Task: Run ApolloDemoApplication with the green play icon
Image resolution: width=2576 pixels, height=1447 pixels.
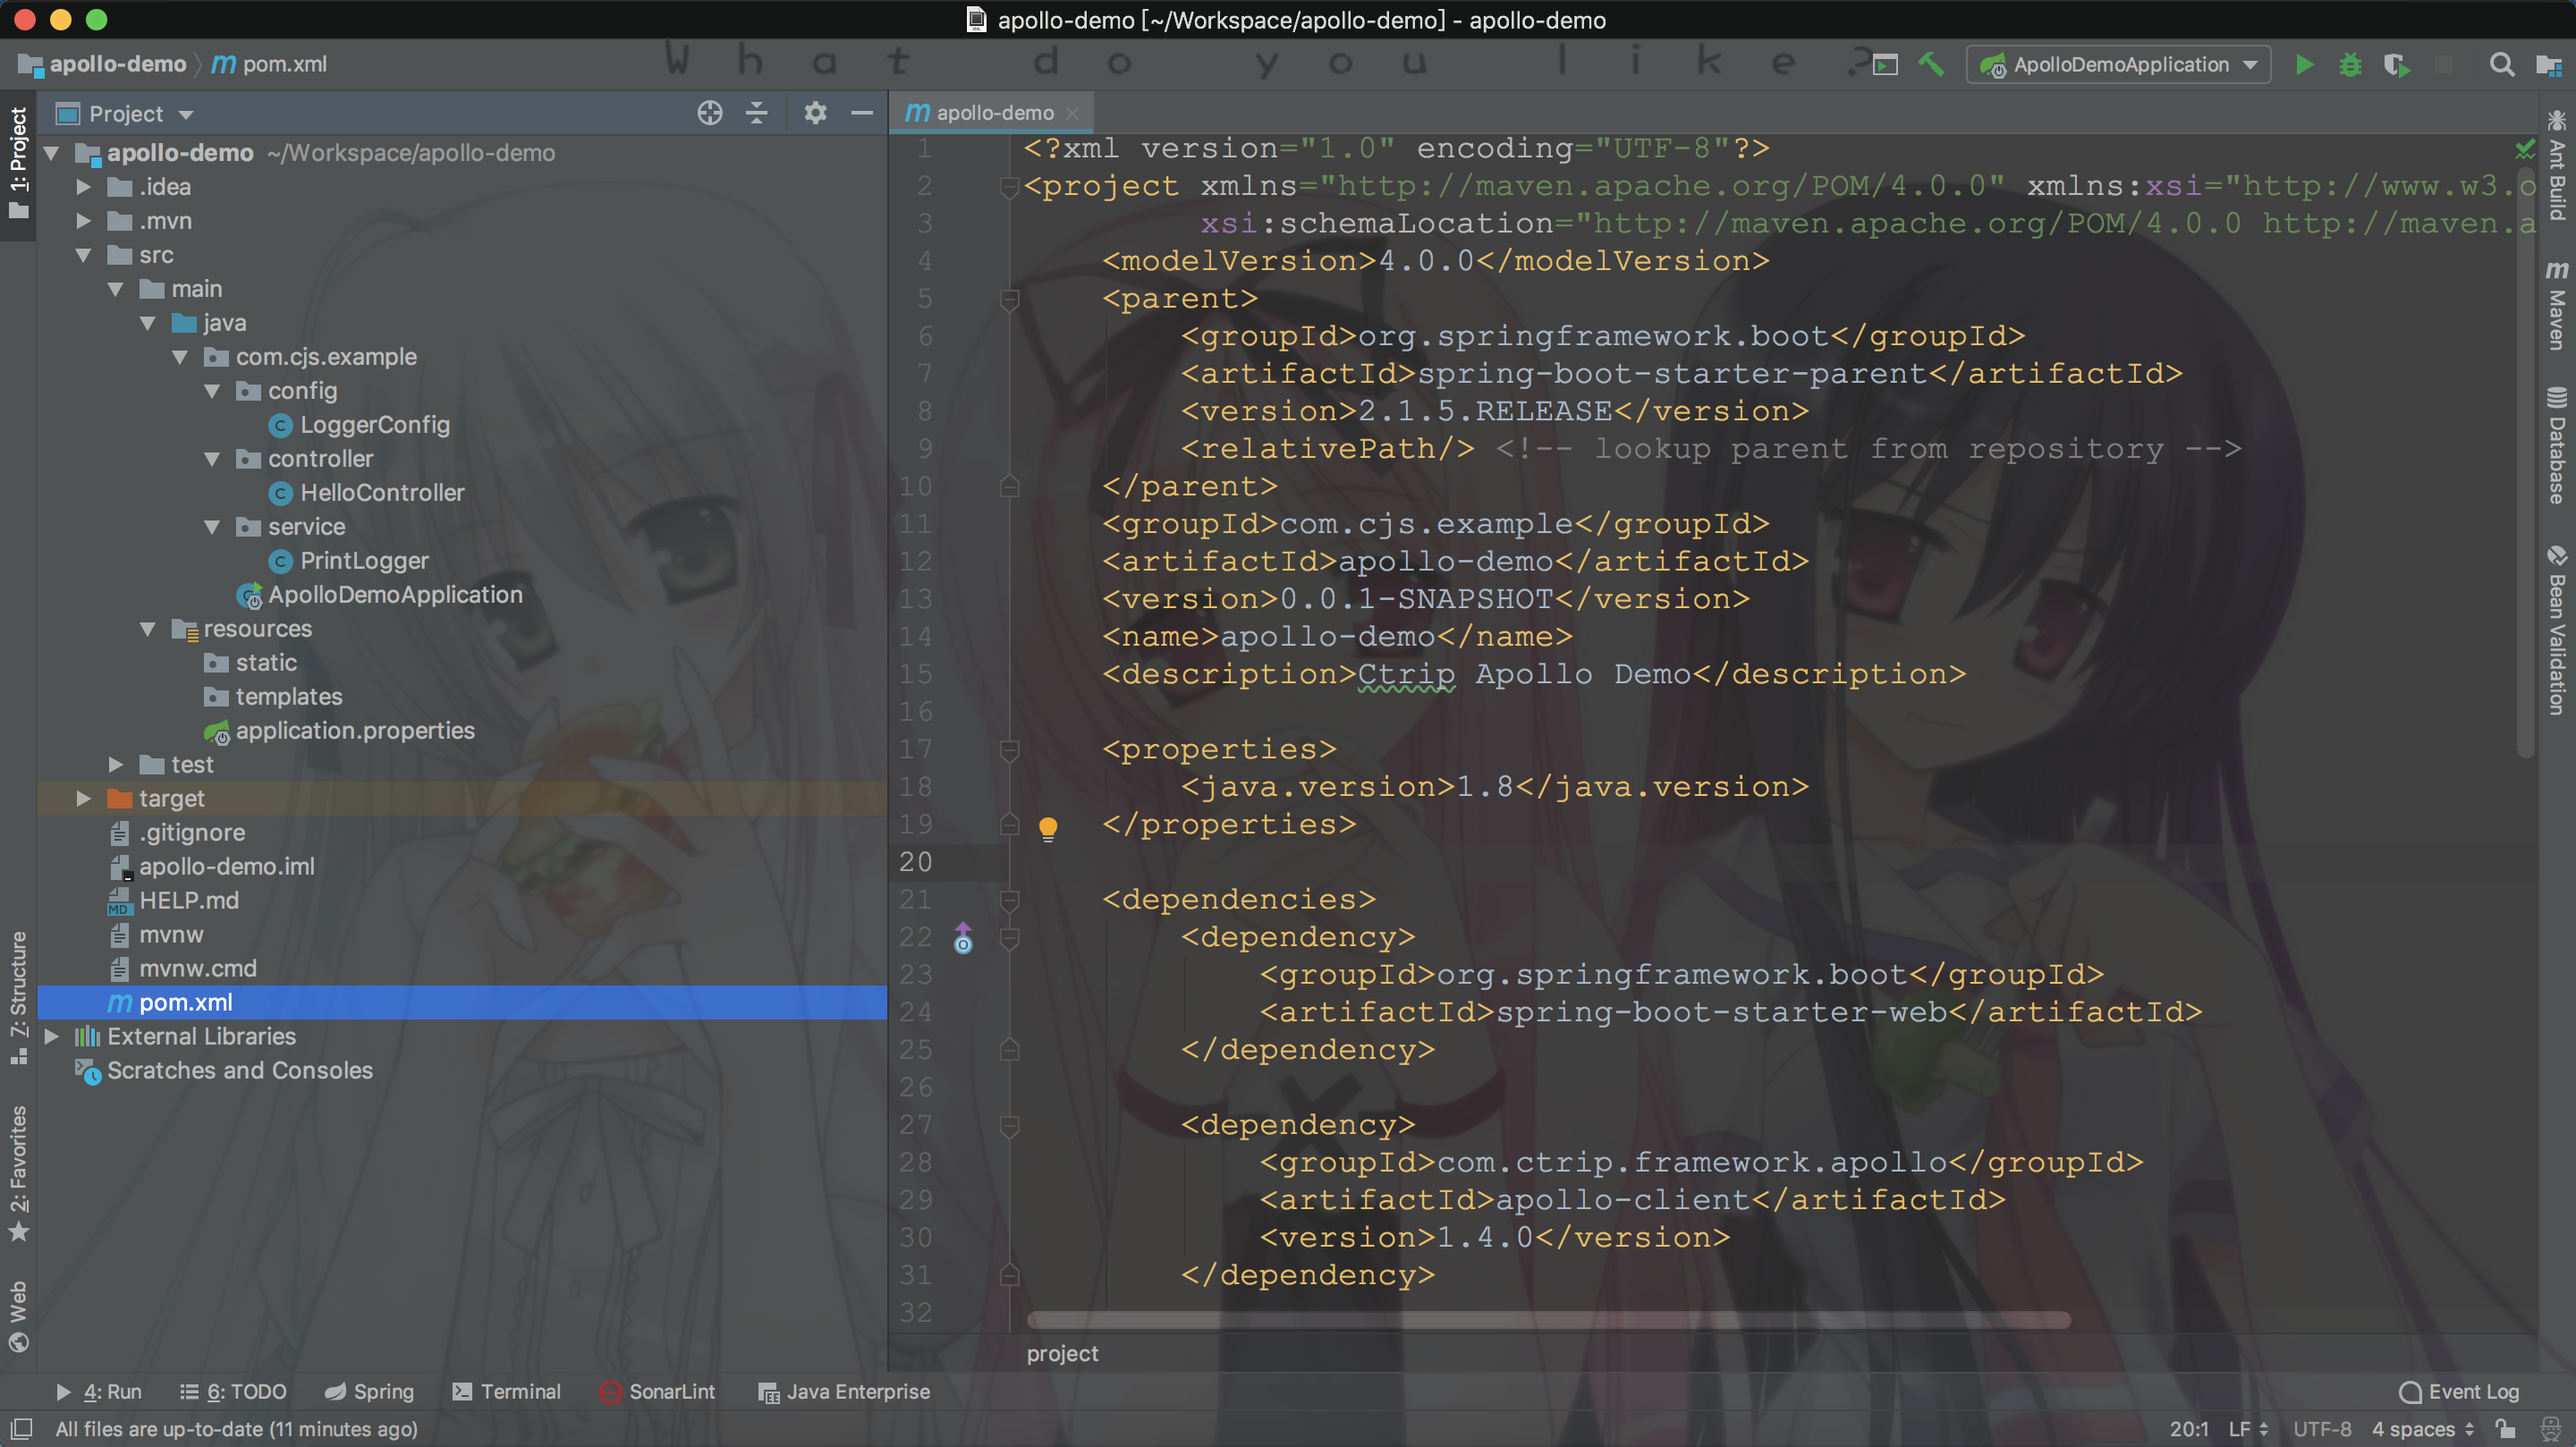Action: [x=2304, y=65]
